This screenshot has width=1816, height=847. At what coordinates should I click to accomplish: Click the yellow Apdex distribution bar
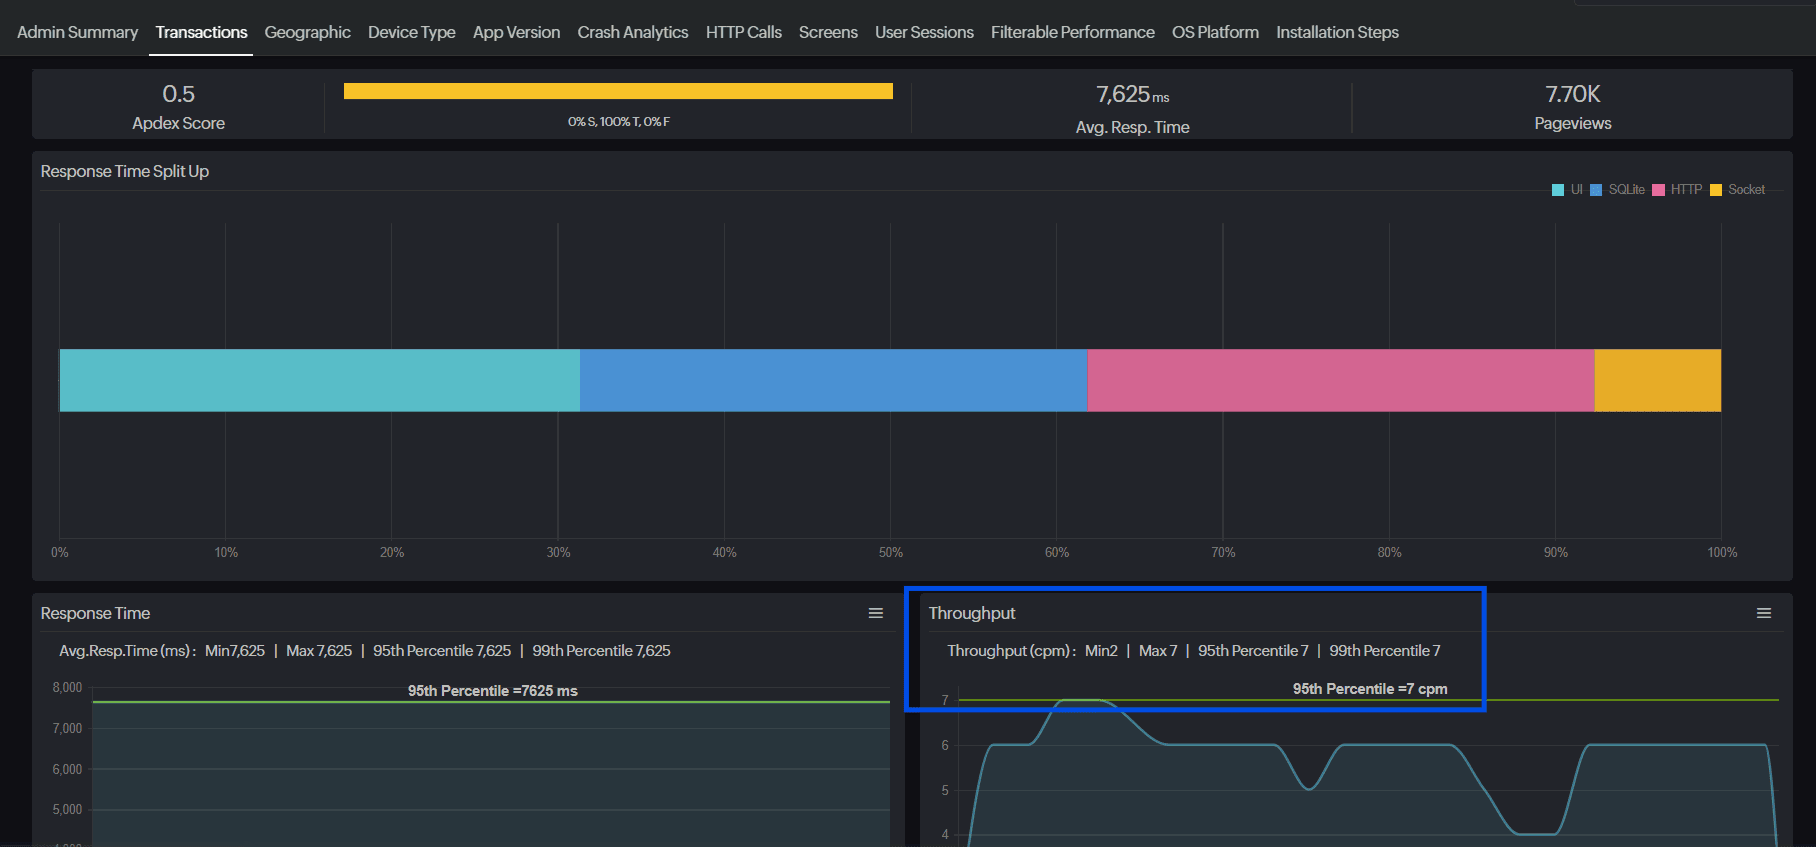(618, 91)
